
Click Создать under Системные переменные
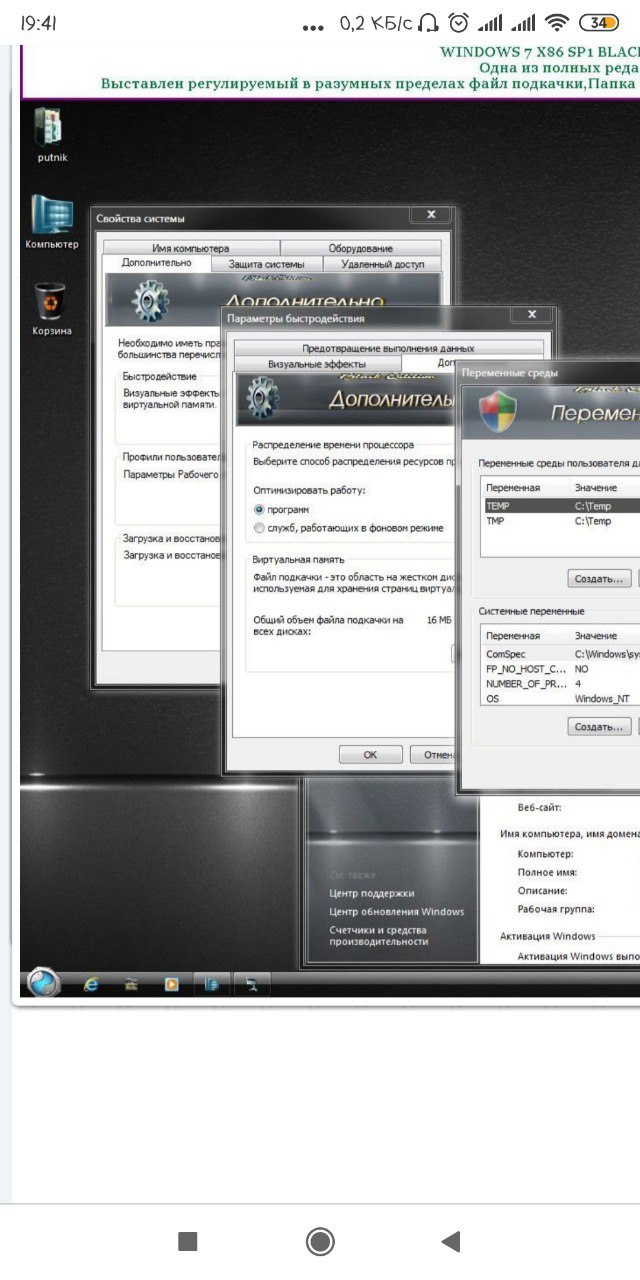(x=600, y=727)
